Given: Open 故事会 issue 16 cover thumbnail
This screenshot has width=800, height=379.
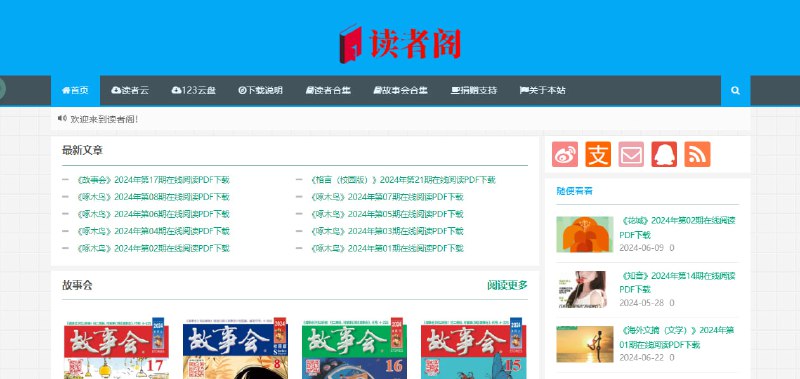Looking at the screenshot, I should pos(354,348).
